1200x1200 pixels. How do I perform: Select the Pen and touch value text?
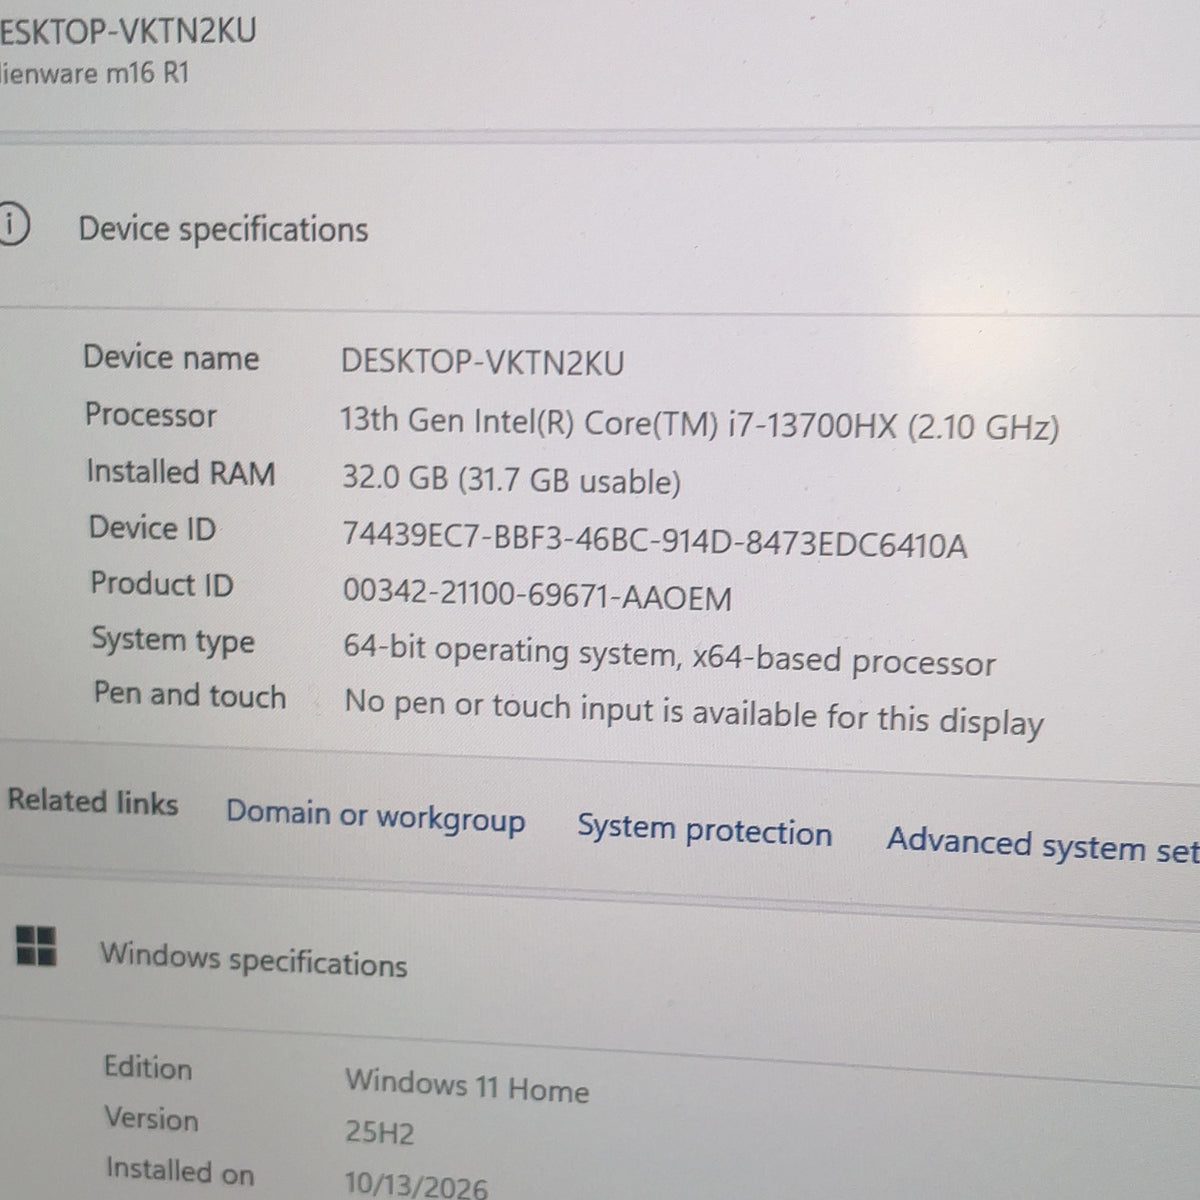click(x=693, y=711)
